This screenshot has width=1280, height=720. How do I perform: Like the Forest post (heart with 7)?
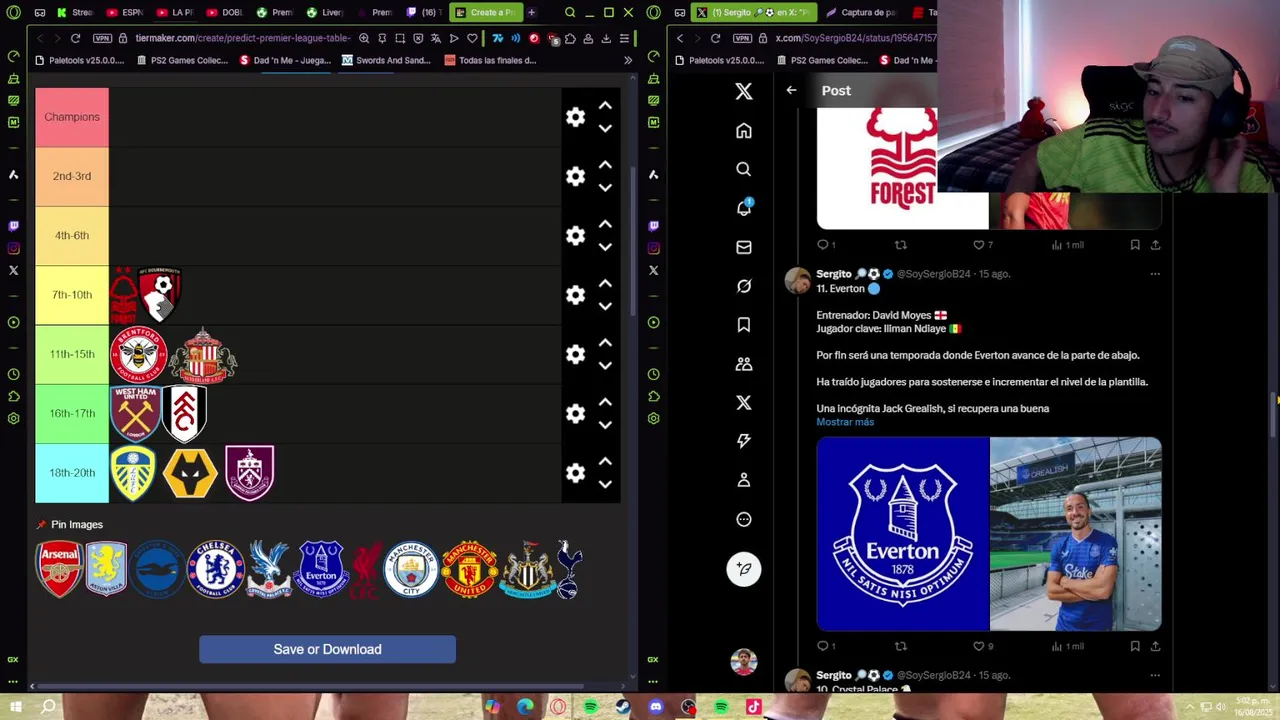[x=979, y=245]
